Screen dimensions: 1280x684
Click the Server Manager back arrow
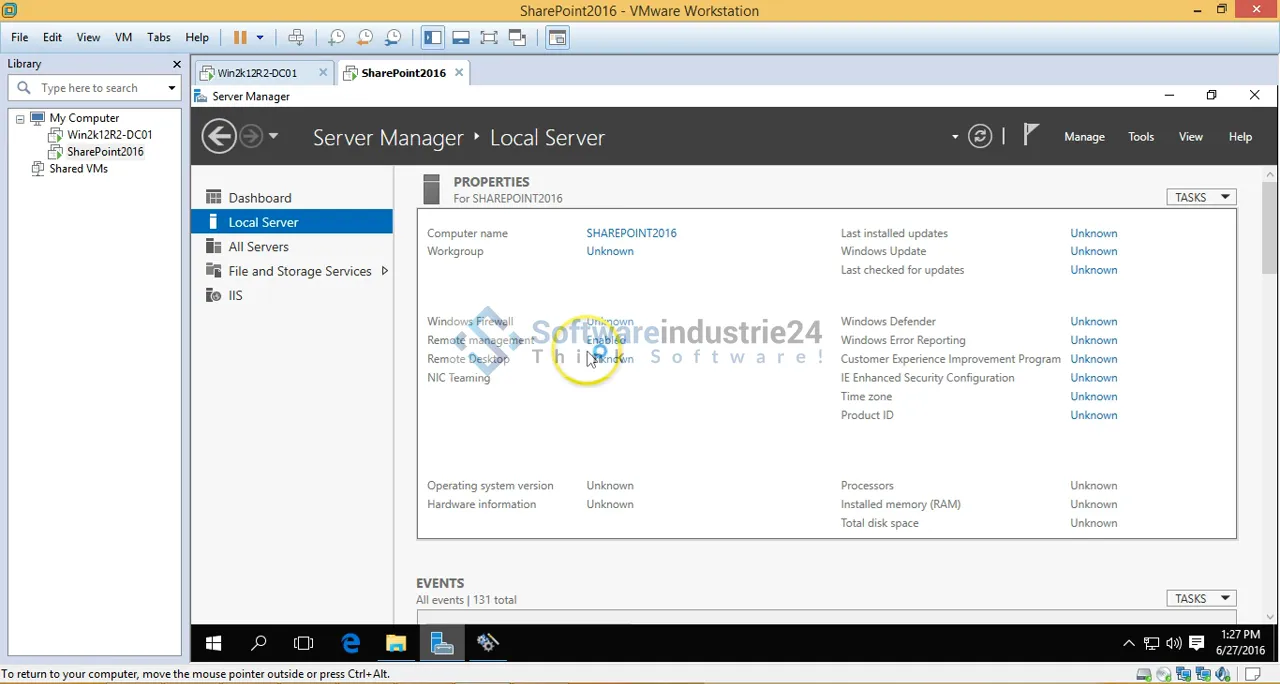tap(219, 137)
